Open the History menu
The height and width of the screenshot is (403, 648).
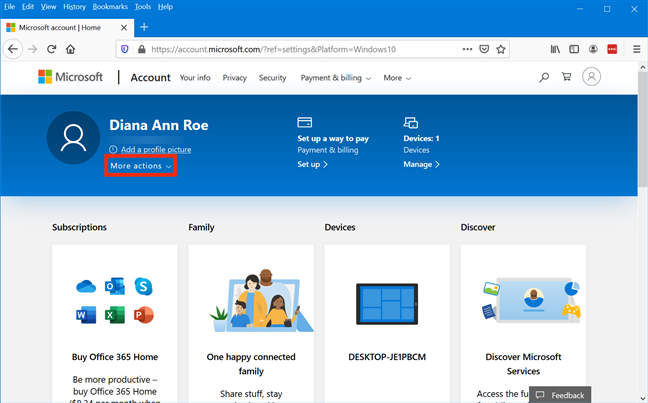(74, 7)
